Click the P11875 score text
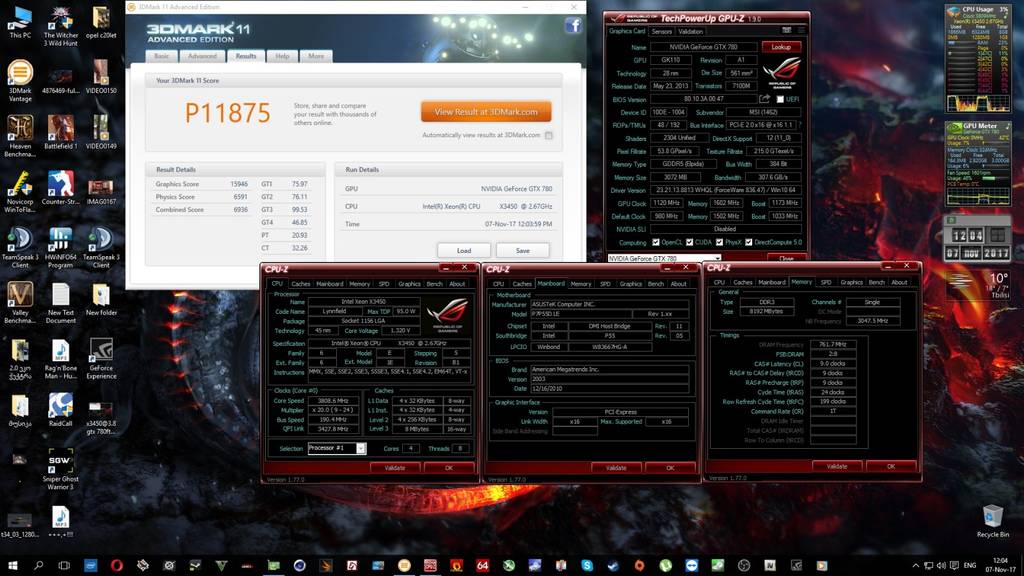The image size is (1024, 576). [227, 113]
